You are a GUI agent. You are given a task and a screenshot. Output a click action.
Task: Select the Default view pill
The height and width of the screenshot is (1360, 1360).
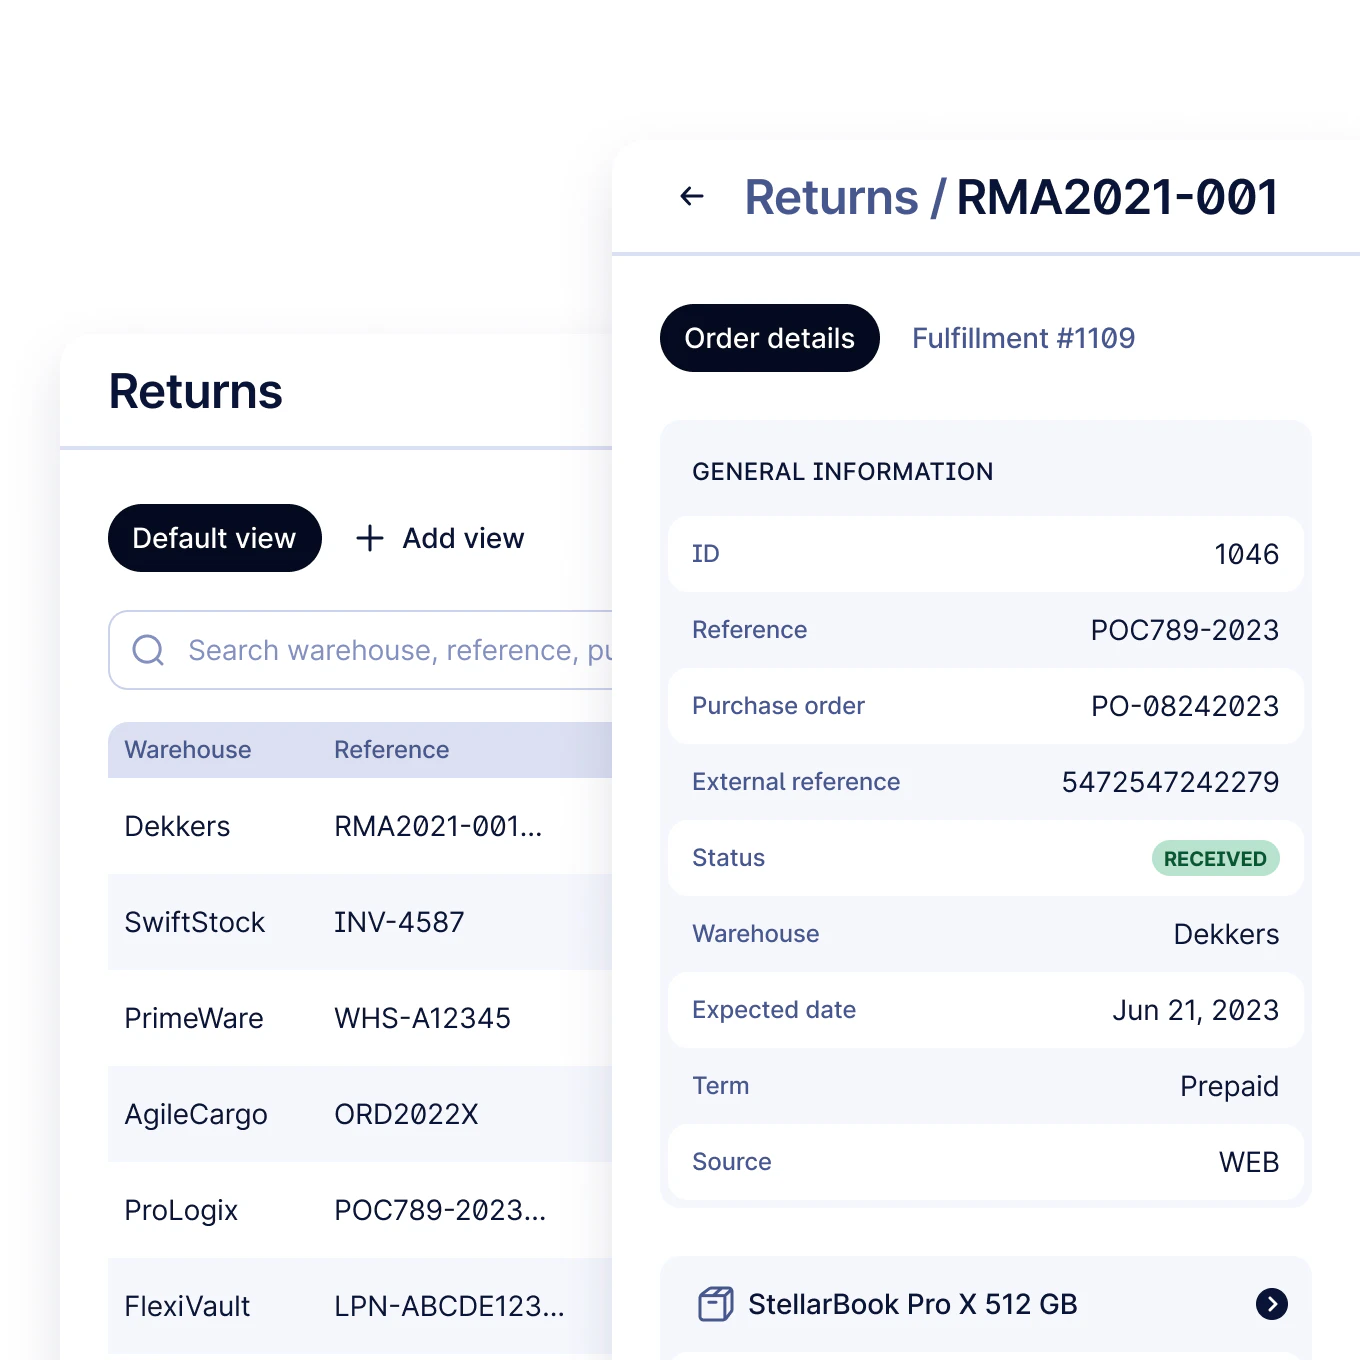(214, 538)
